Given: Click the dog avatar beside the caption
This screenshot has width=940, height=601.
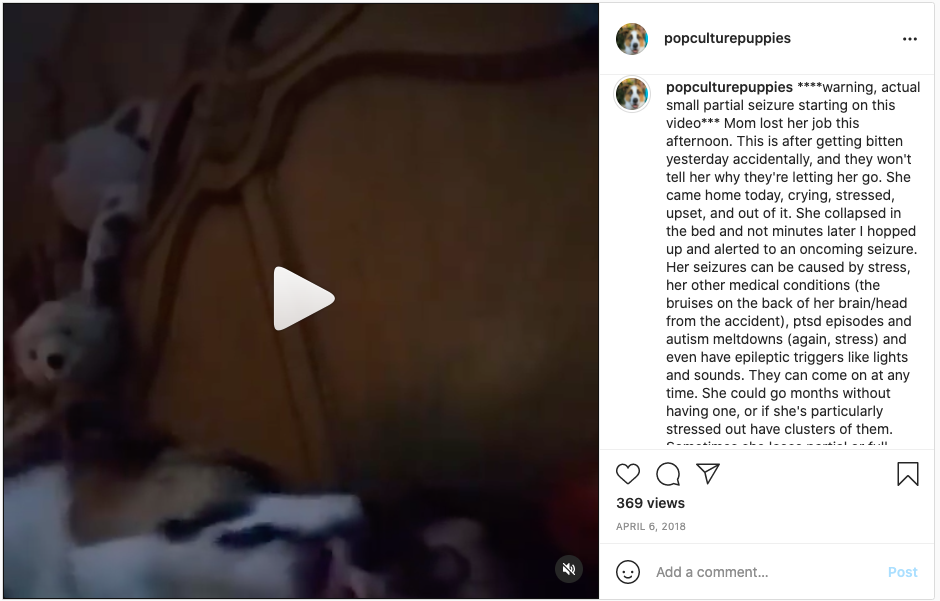Looking at the screenshot, I should coord(632,94).
